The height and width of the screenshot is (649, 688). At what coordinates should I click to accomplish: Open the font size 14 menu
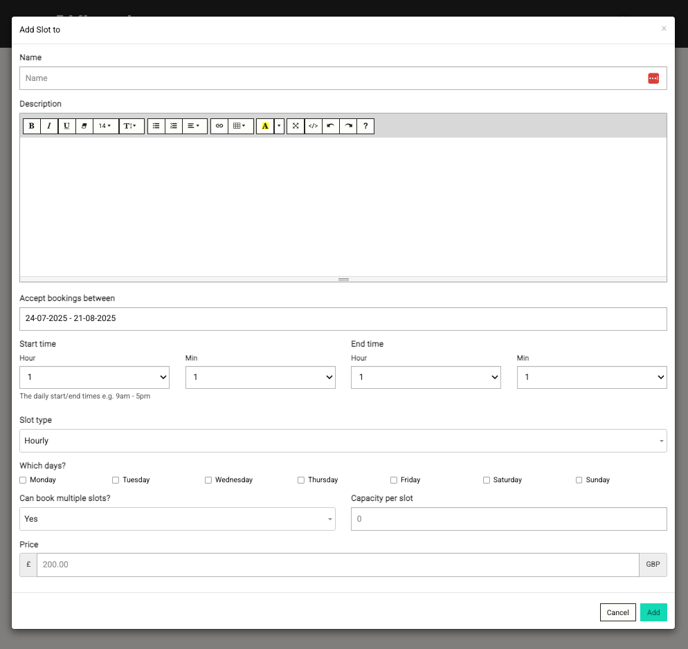pyautogui.click(x=105, y=126)
